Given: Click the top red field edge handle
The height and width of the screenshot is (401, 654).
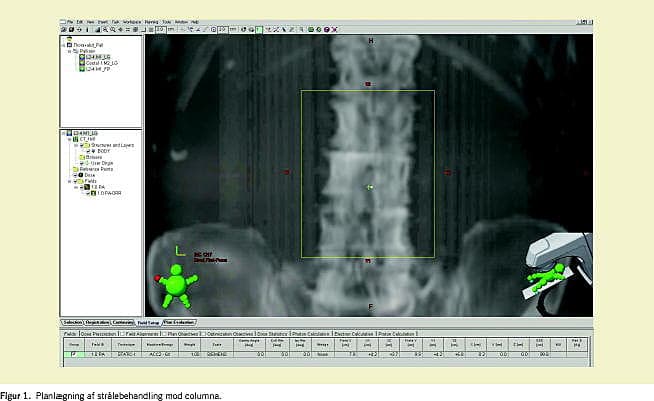Looking at the screenshot, I should click(x=368, y=85).
